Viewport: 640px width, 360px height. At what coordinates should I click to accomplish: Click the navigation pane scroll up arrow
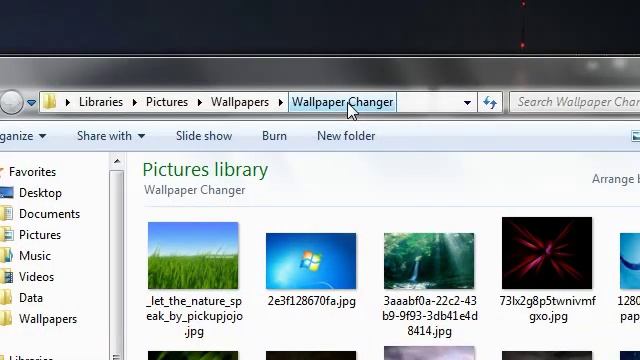tap(117, 161)
